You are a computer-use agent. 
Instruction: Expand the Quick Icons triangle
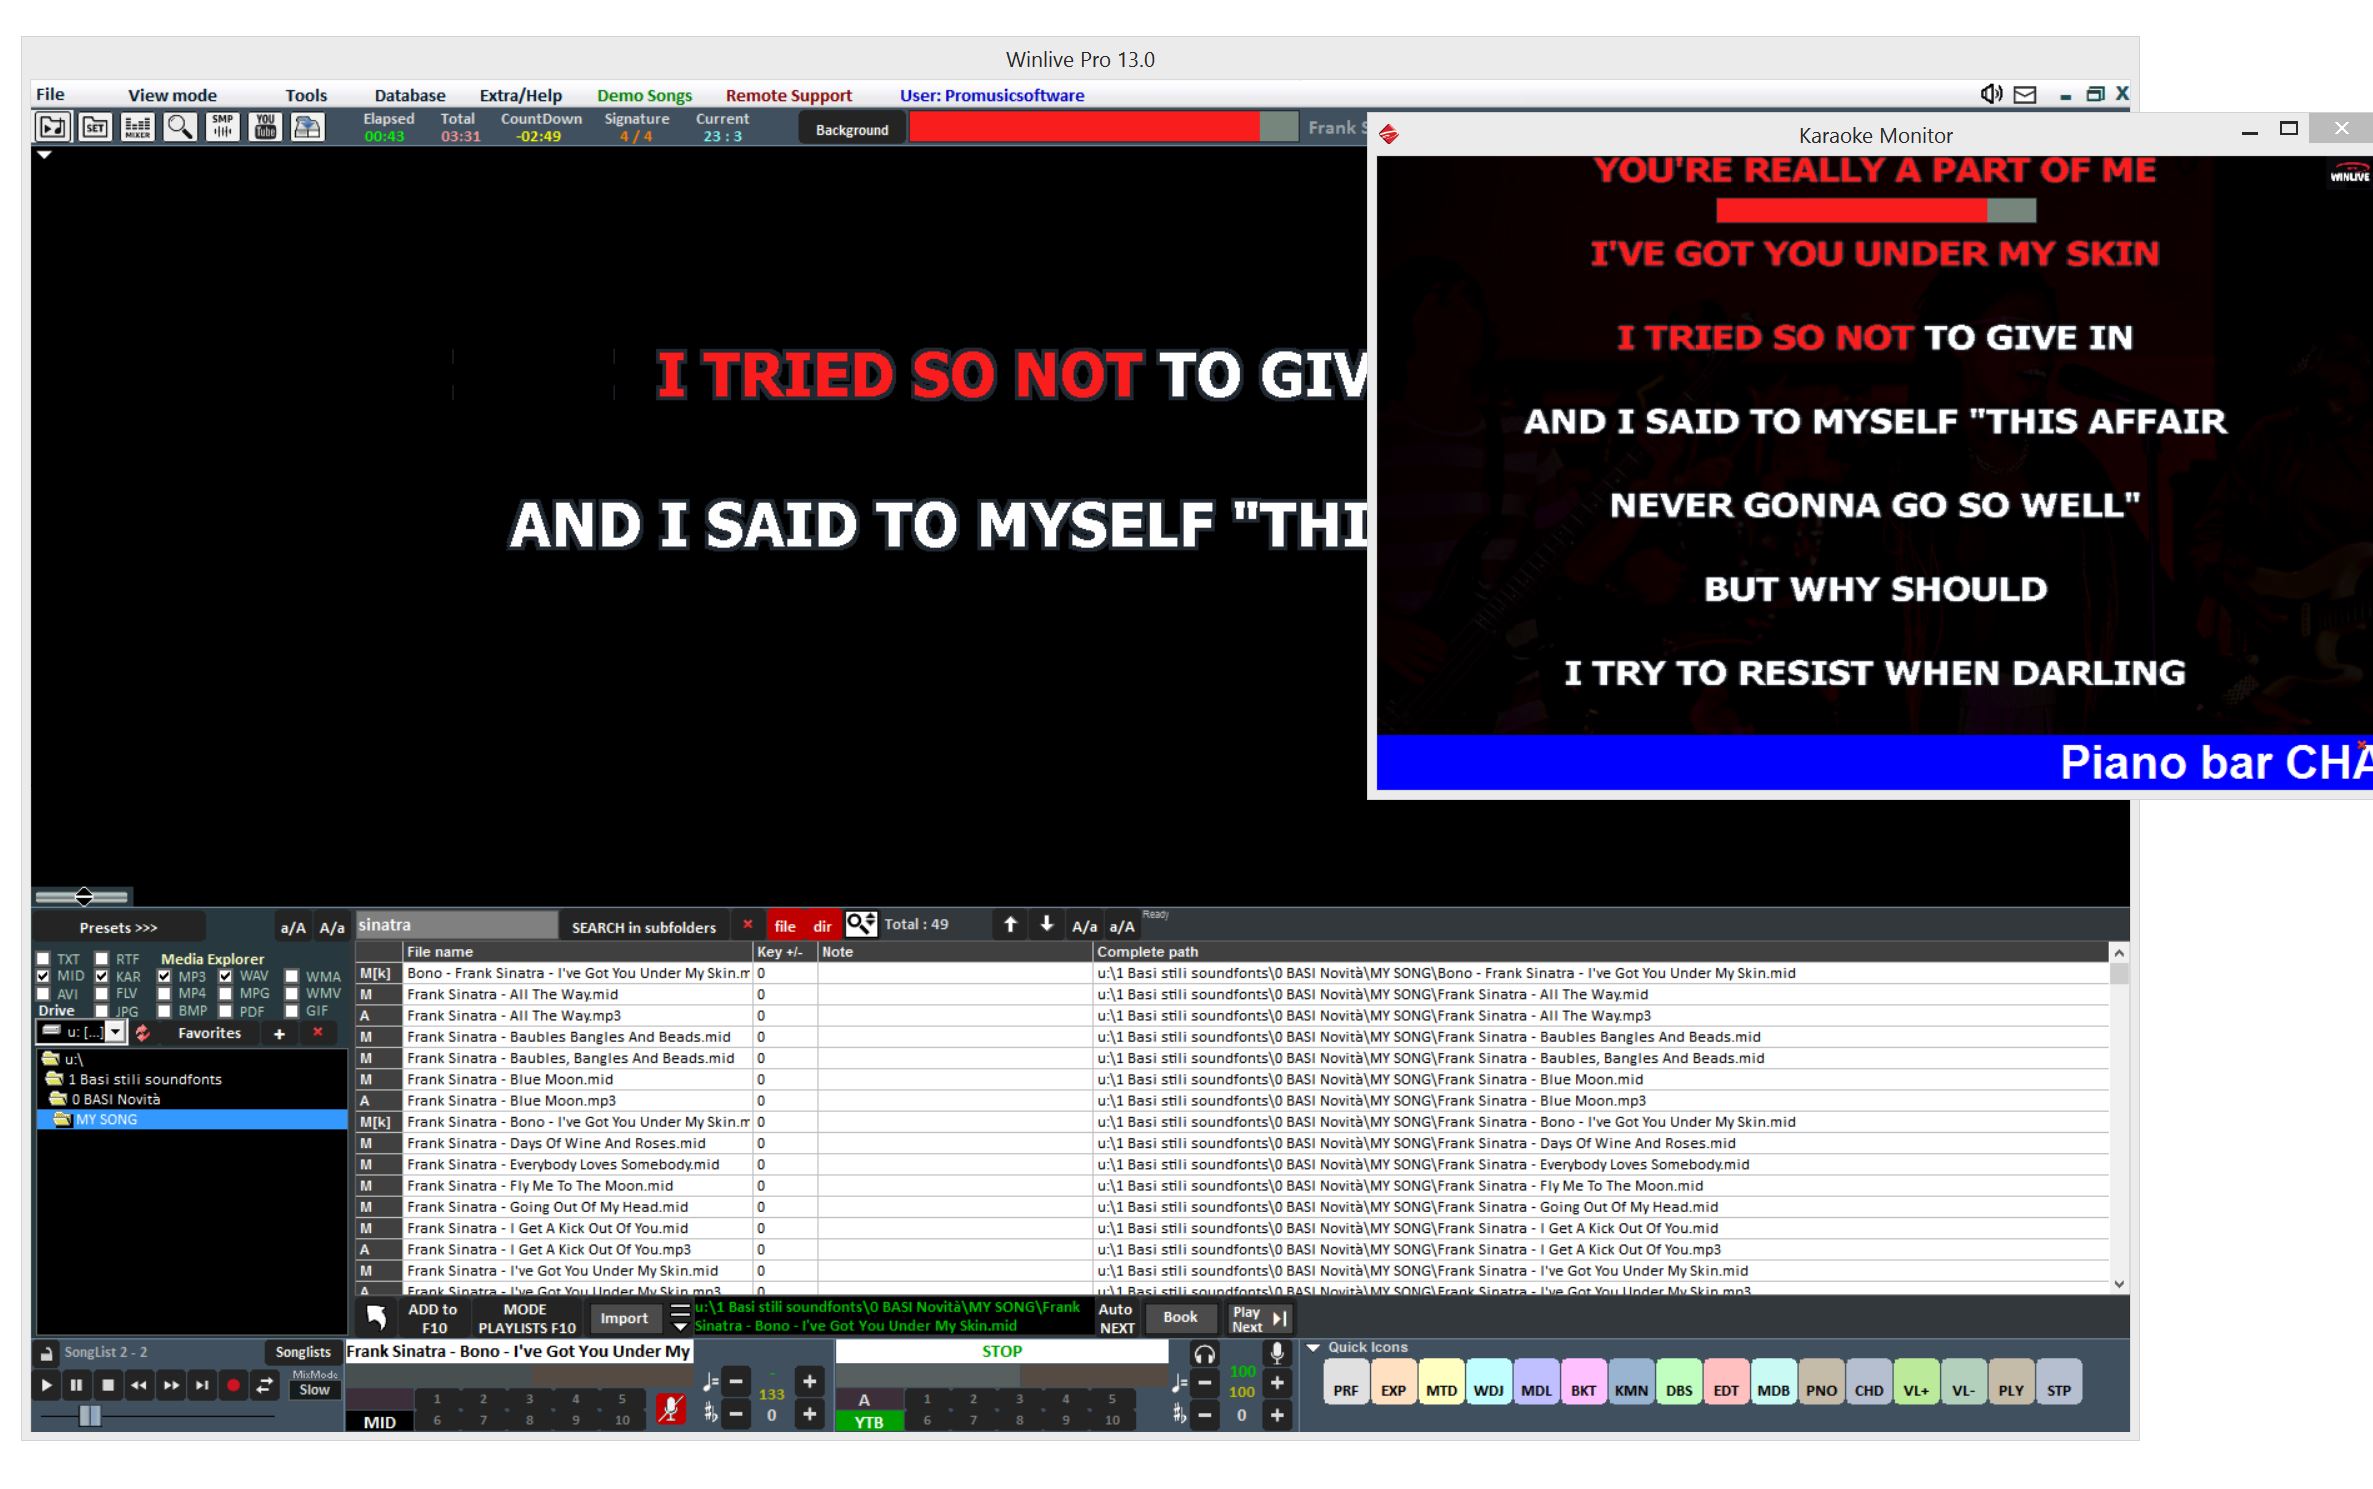[1314, 1348]
